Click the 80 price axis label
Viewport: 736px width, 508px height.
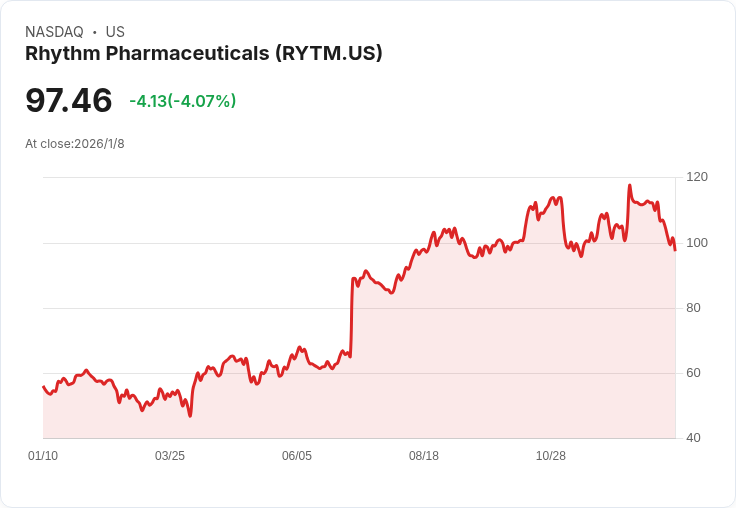pyautogui.click(x=693, y=308)
